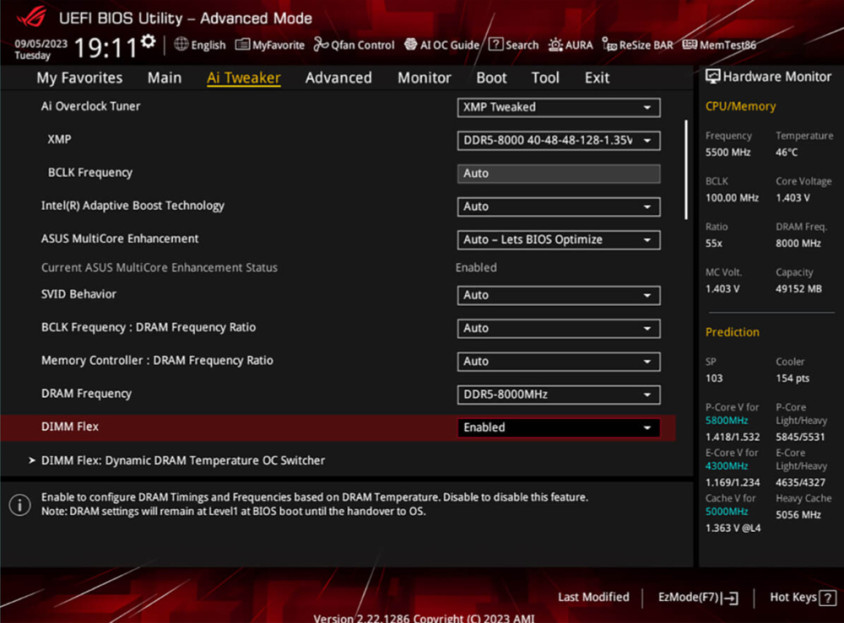Select the DIMM Flex row label

click(x=70, y=427)
